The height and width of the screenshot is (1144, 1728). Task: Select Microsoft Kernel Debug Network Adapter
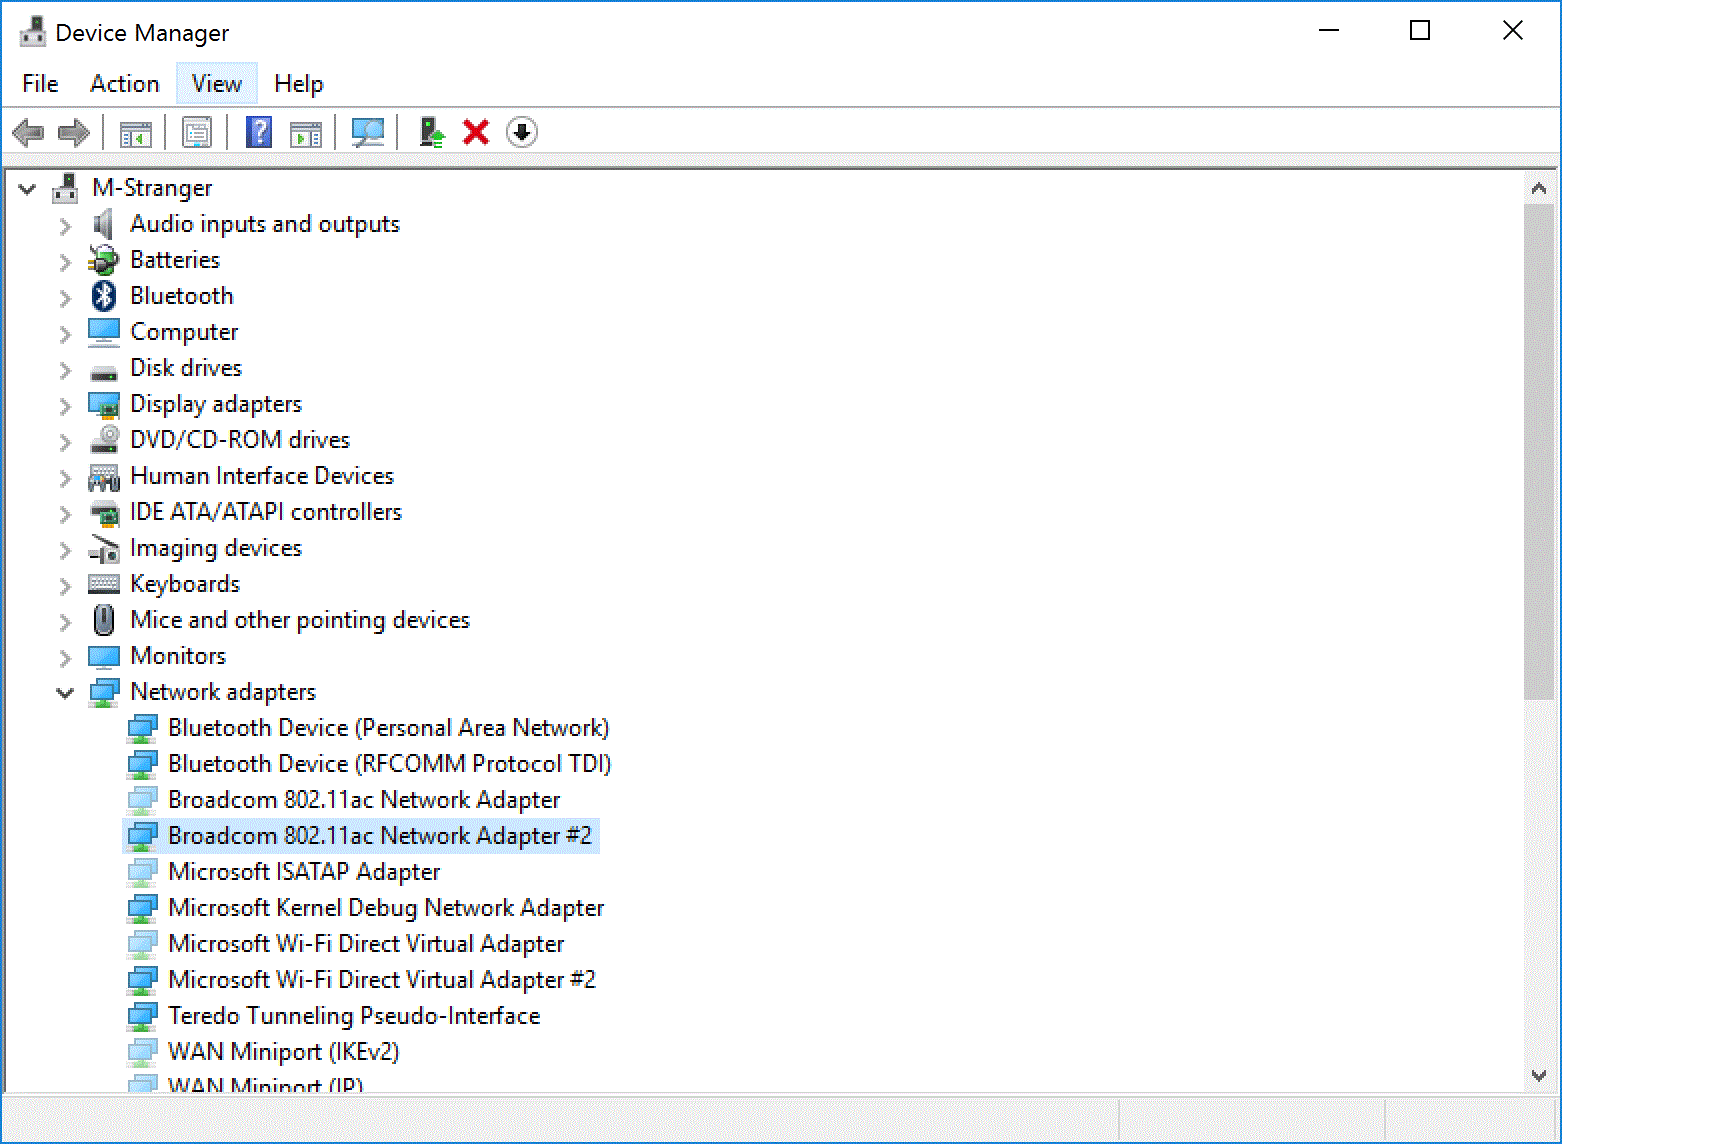pyautogui.click(x=386, y=908)
